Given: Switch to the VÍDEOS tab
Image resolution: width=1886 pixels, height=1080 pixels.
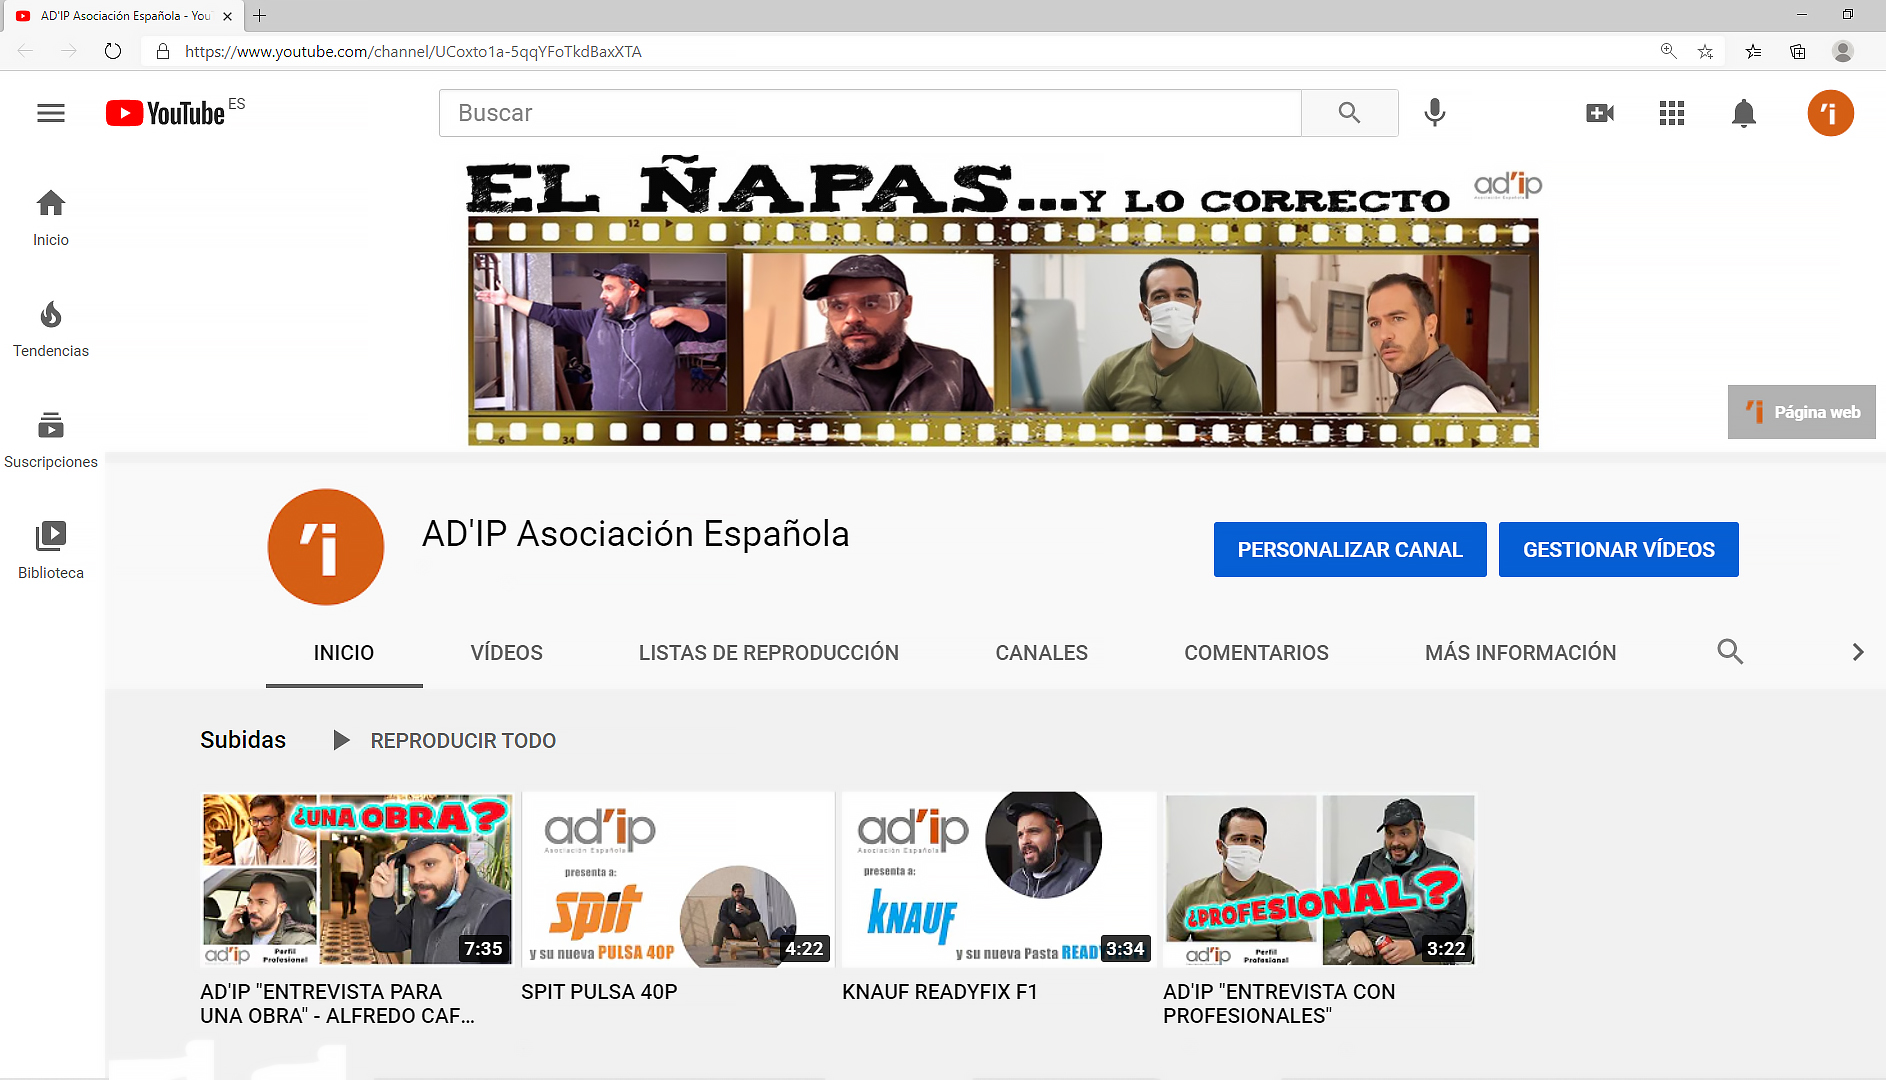Looking at the screenshot, I should (x=507, y=652).
